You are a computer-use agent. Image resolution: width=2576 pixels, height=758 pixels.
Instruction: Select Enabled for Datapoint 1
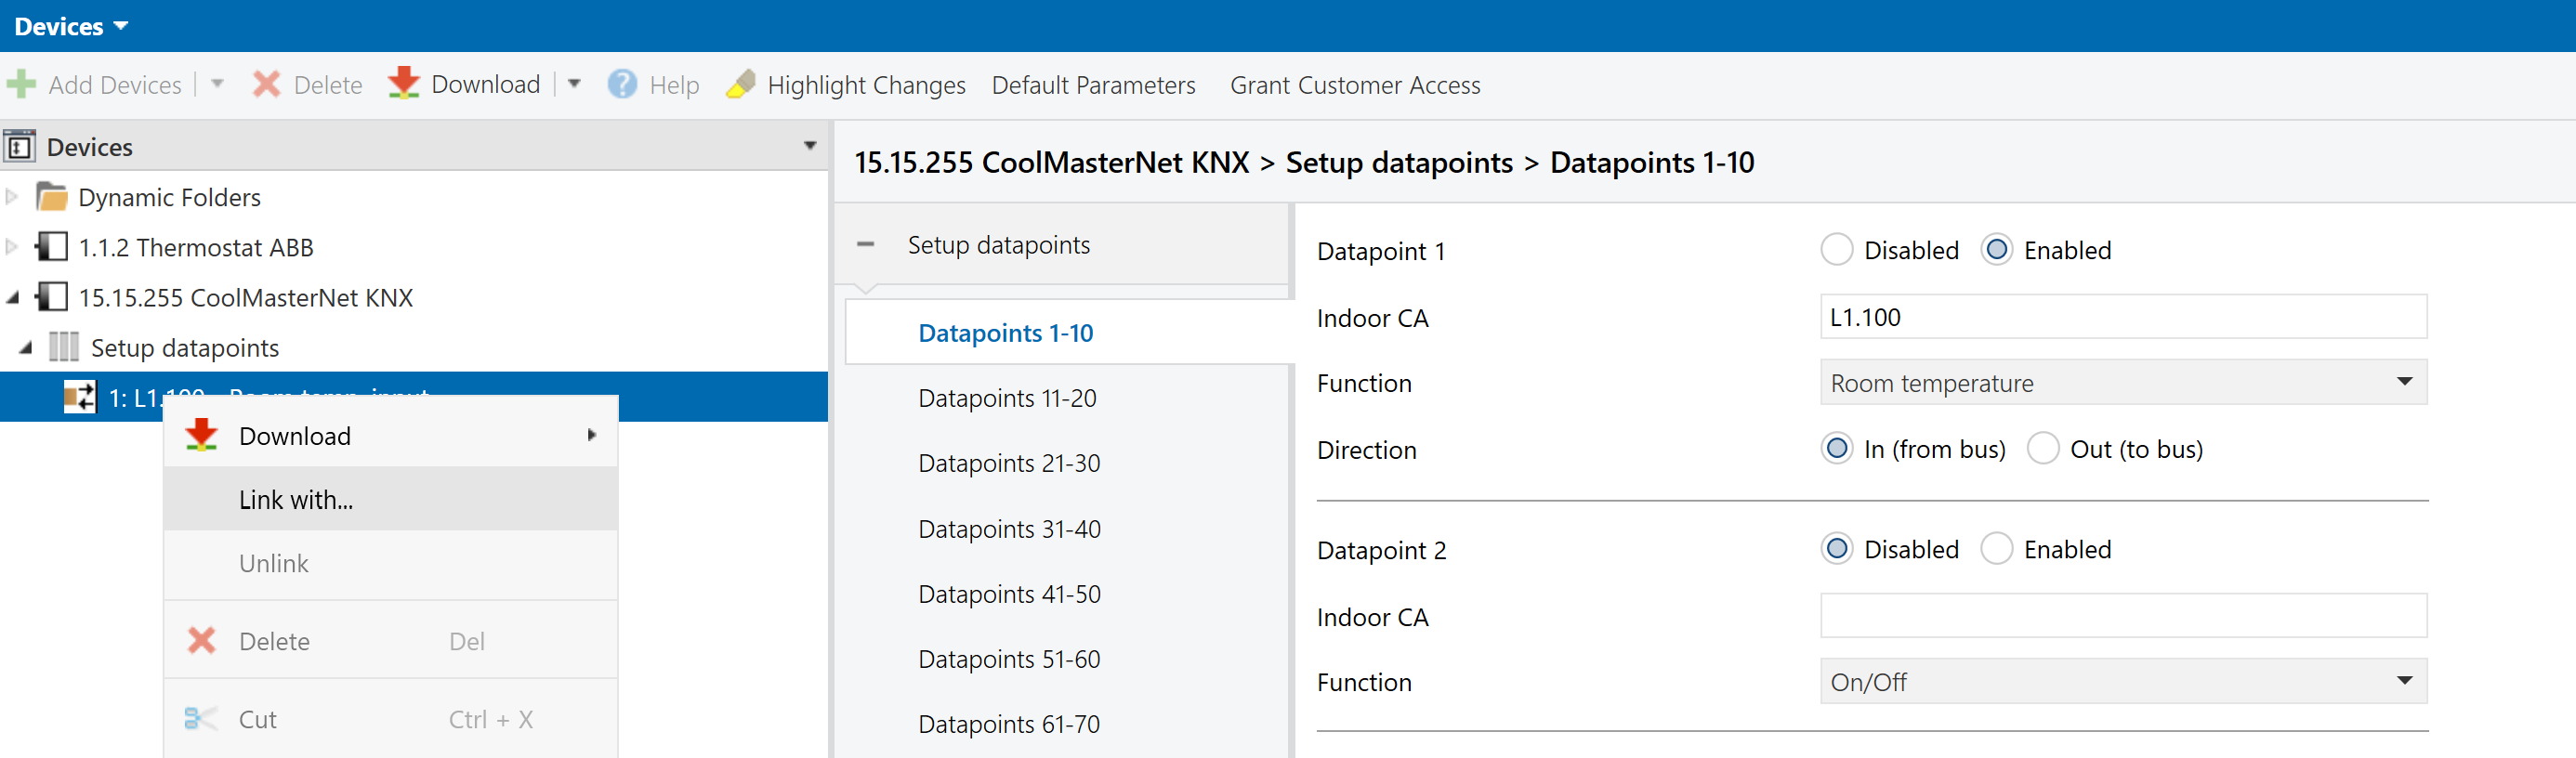(1996, 249)
